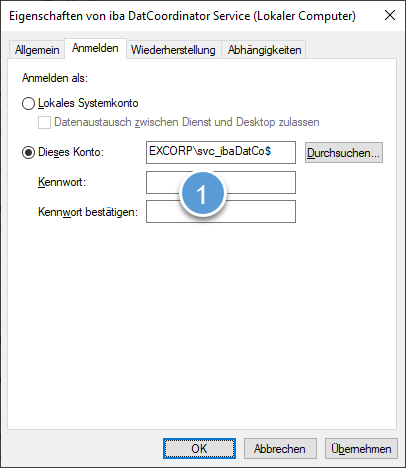
Task: Focus the Kennwort bestätigen field
Action: click(221, 211)
